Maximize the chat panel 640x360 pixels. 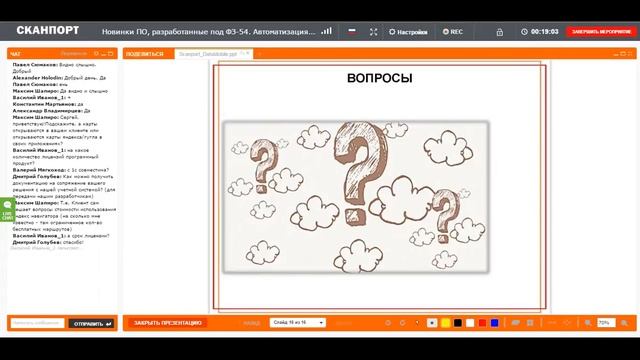(x=110, y=53)
